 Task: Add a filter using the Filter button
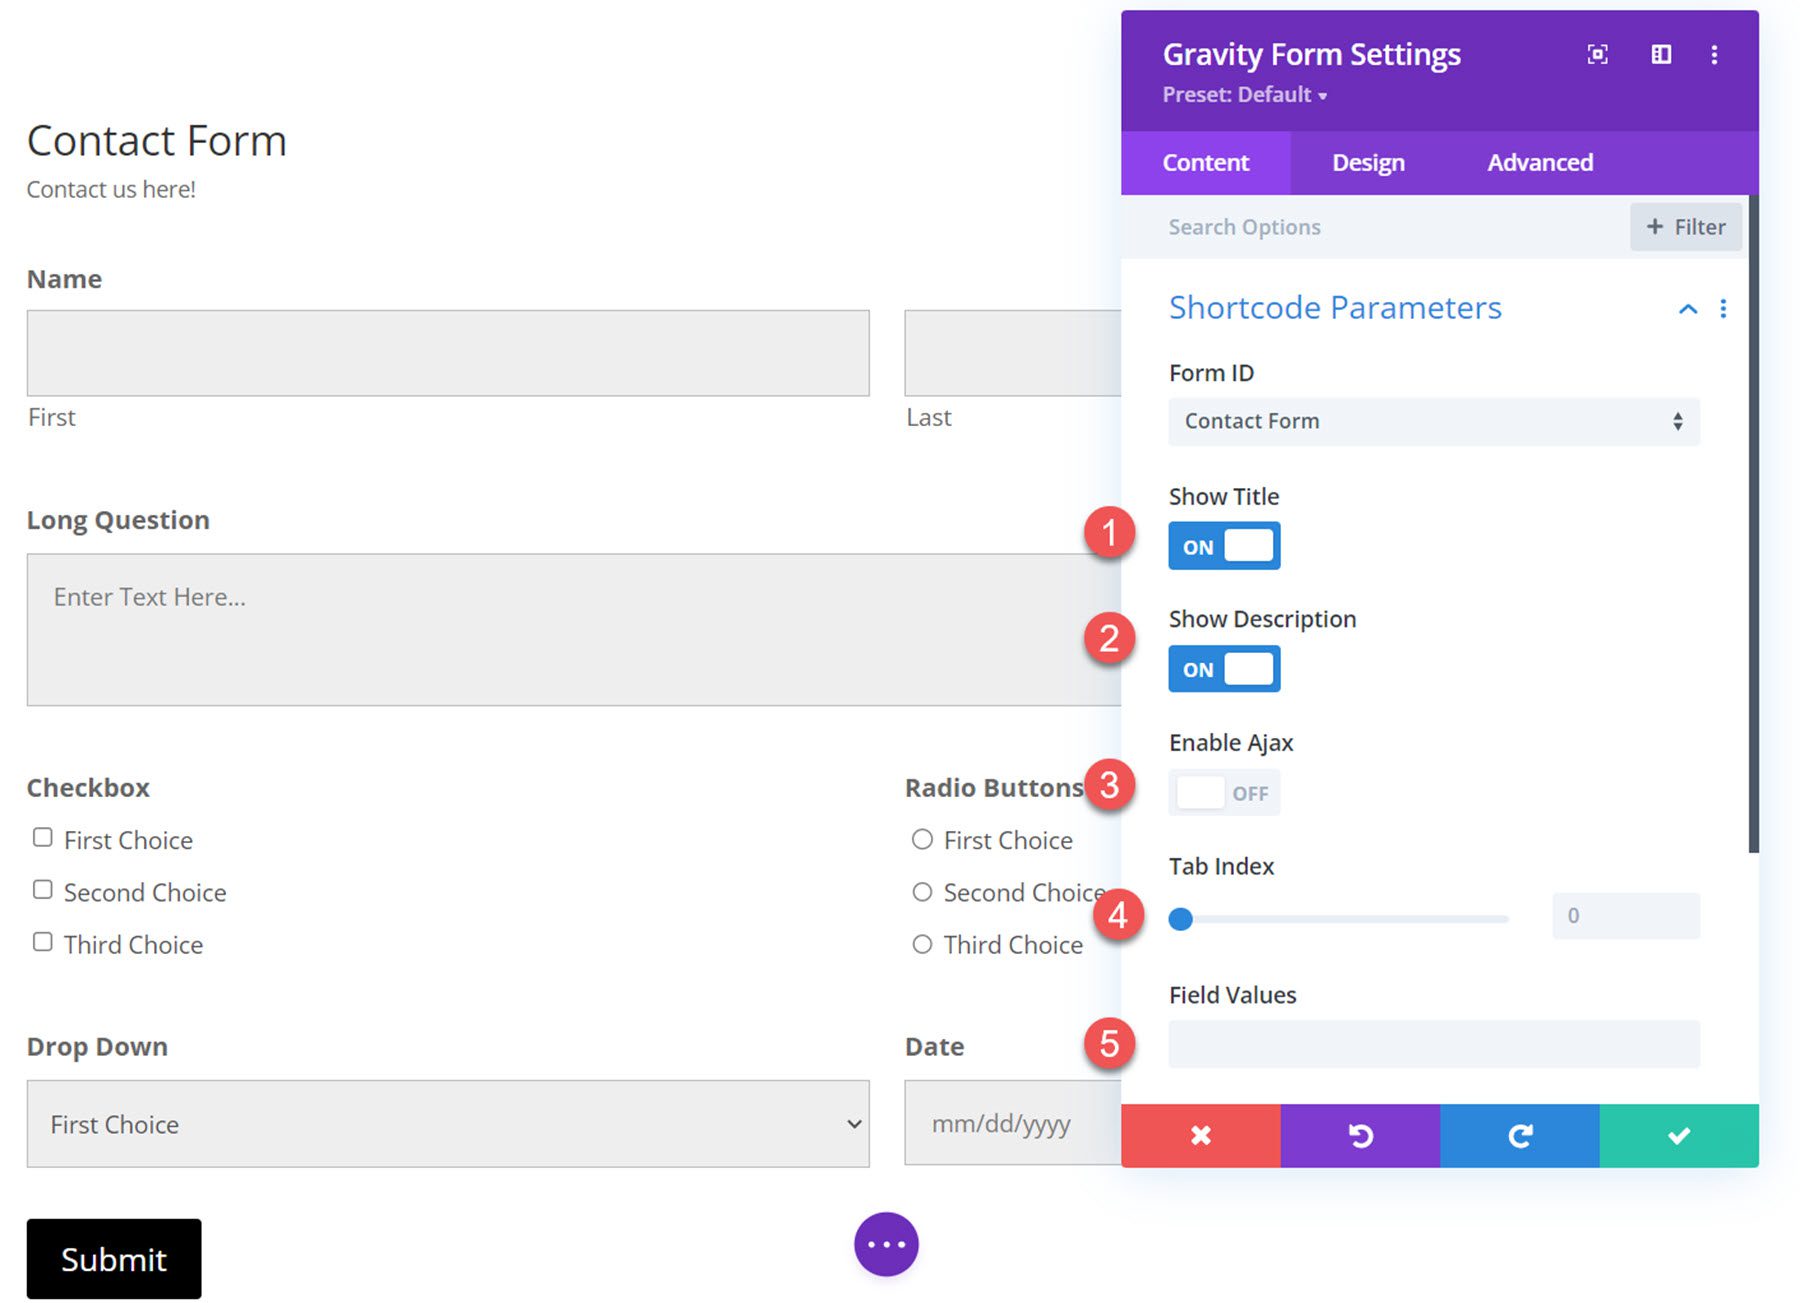click(1685, 226)
